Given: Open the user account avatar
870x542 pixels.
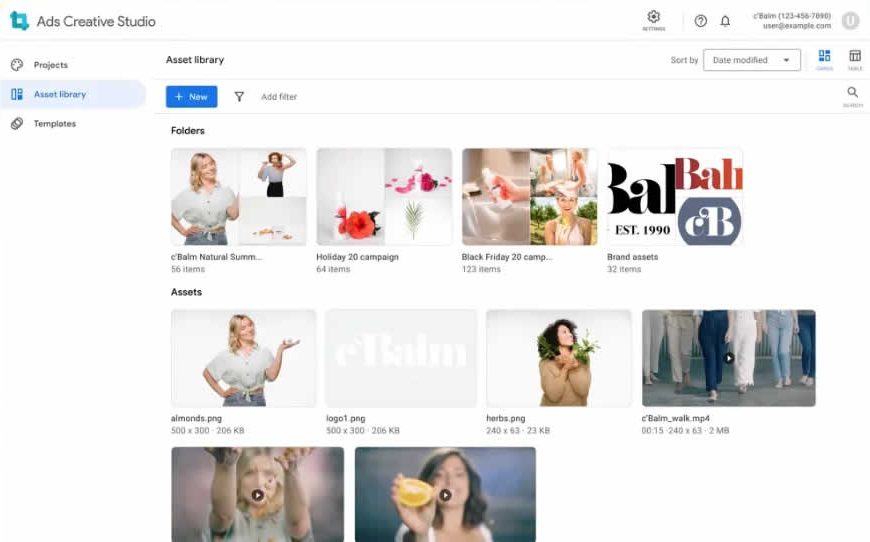Looking at the screenshot, I should (x=850, y=21).
